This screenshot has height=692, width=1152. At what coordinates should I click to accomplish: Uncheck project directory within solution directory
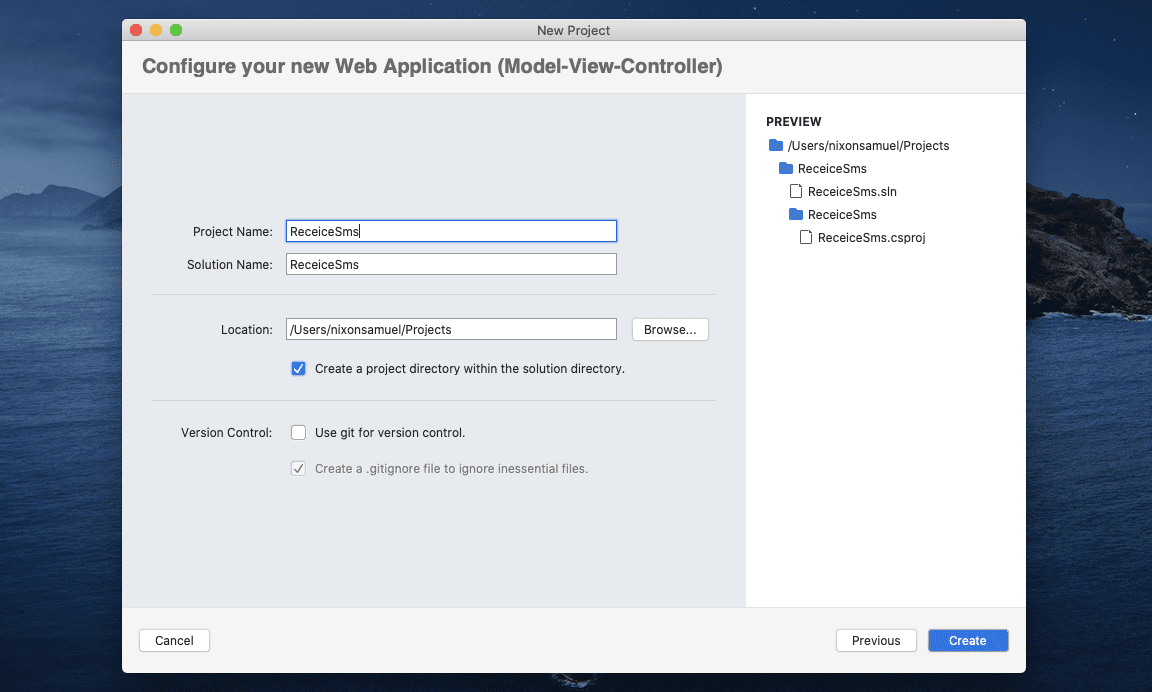point(298,368)
